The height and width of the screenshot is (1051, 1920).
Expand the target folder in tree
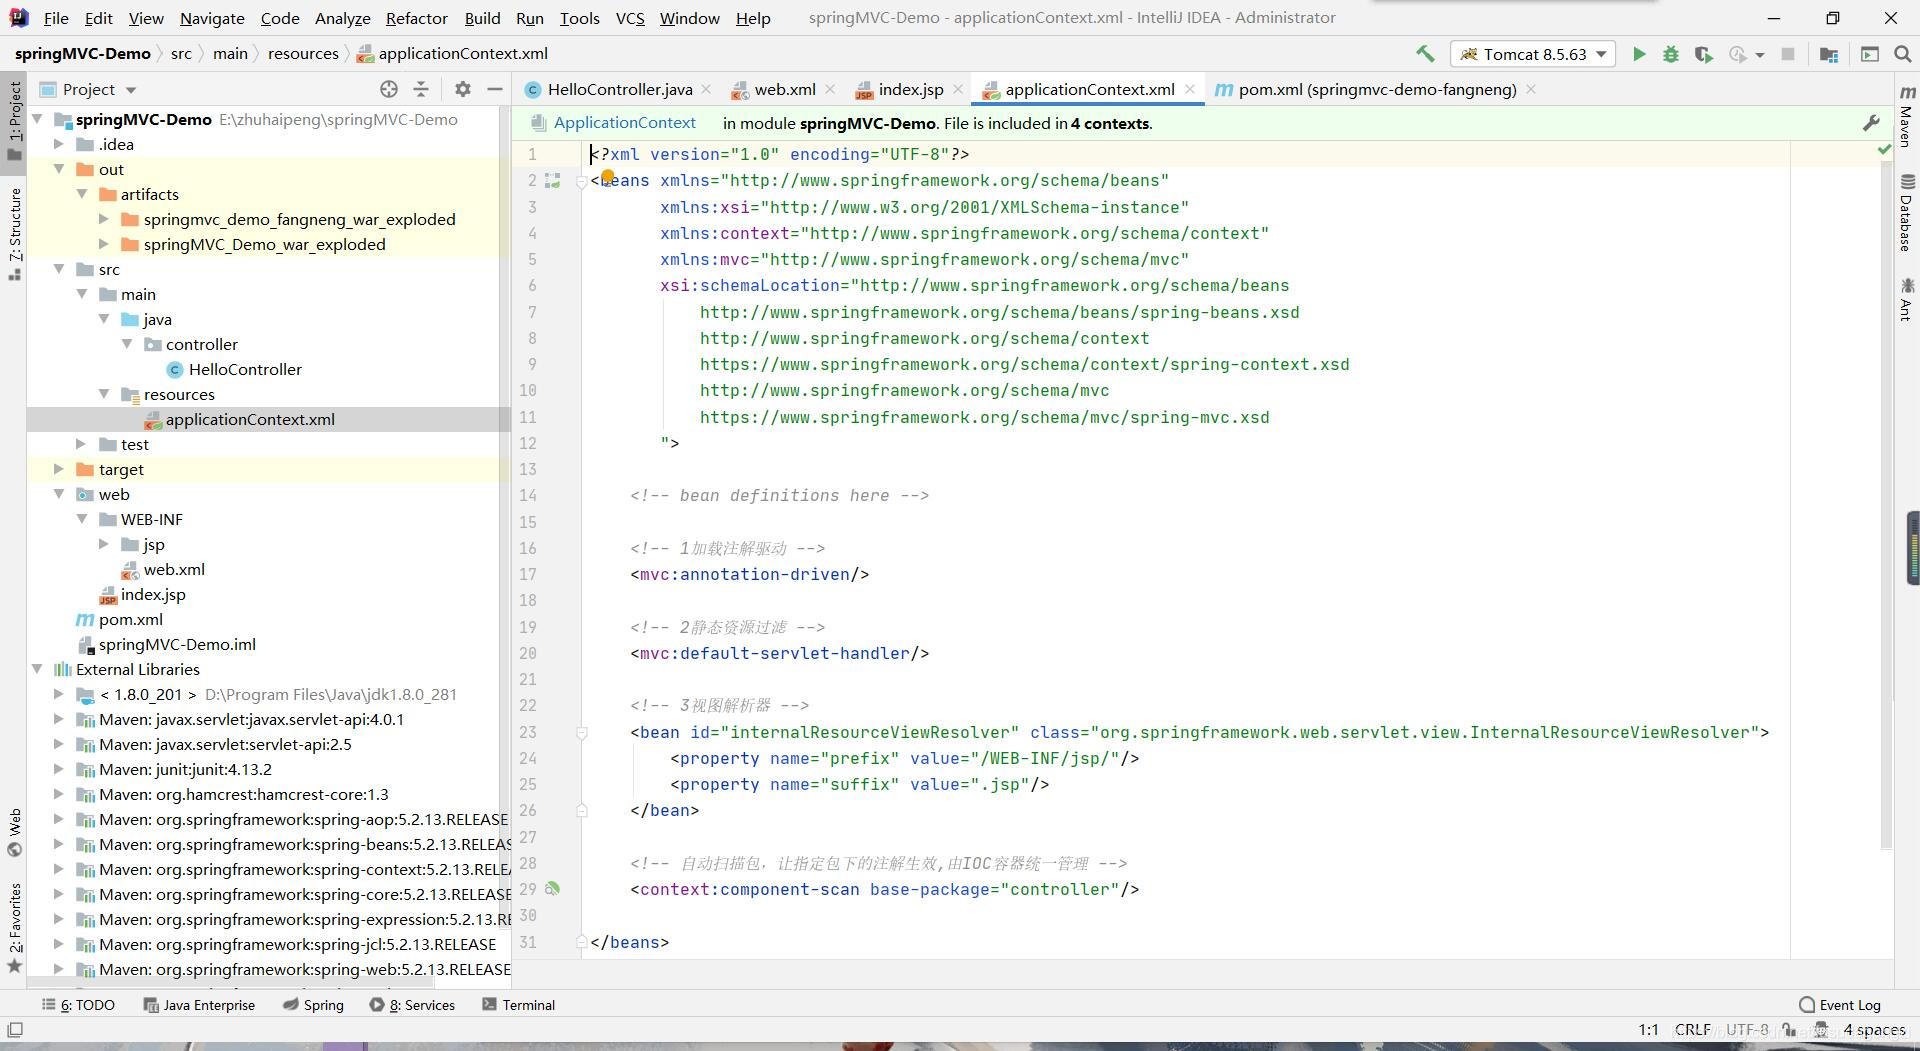pos(59,469)
